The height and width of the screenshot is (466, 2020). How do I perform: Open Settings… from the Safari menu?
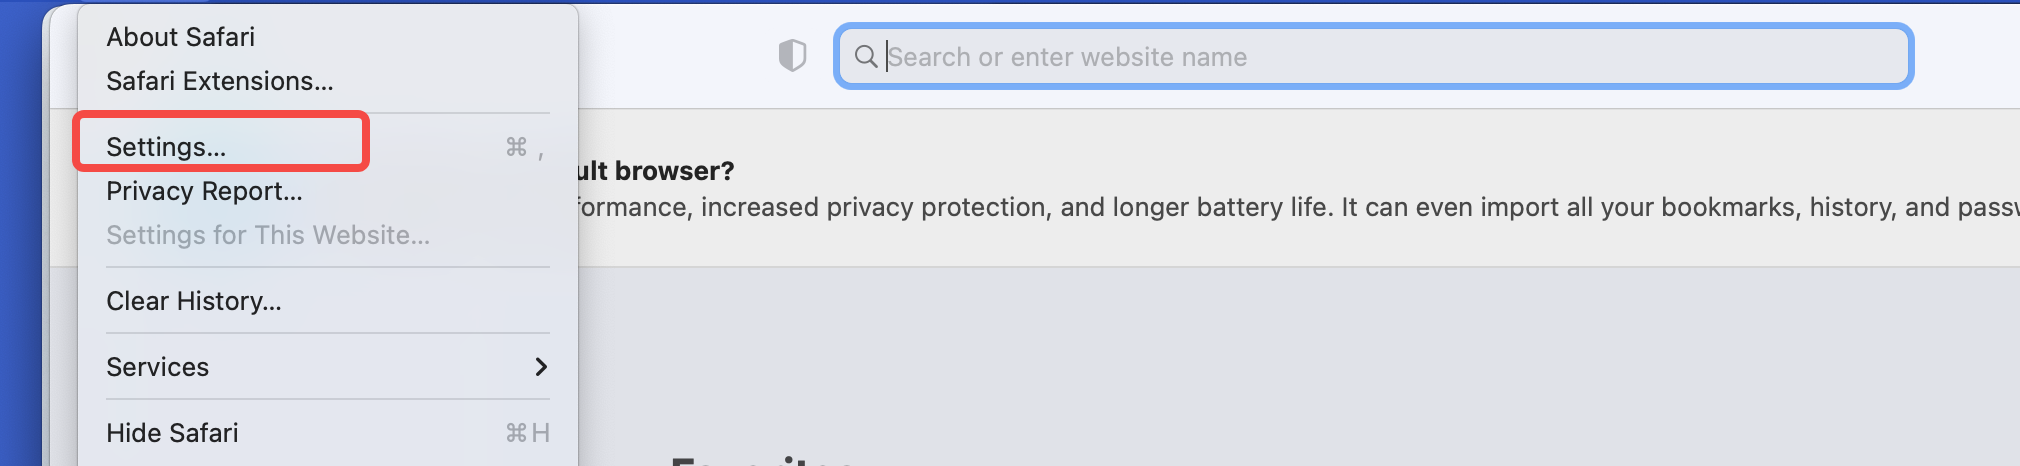167,147
